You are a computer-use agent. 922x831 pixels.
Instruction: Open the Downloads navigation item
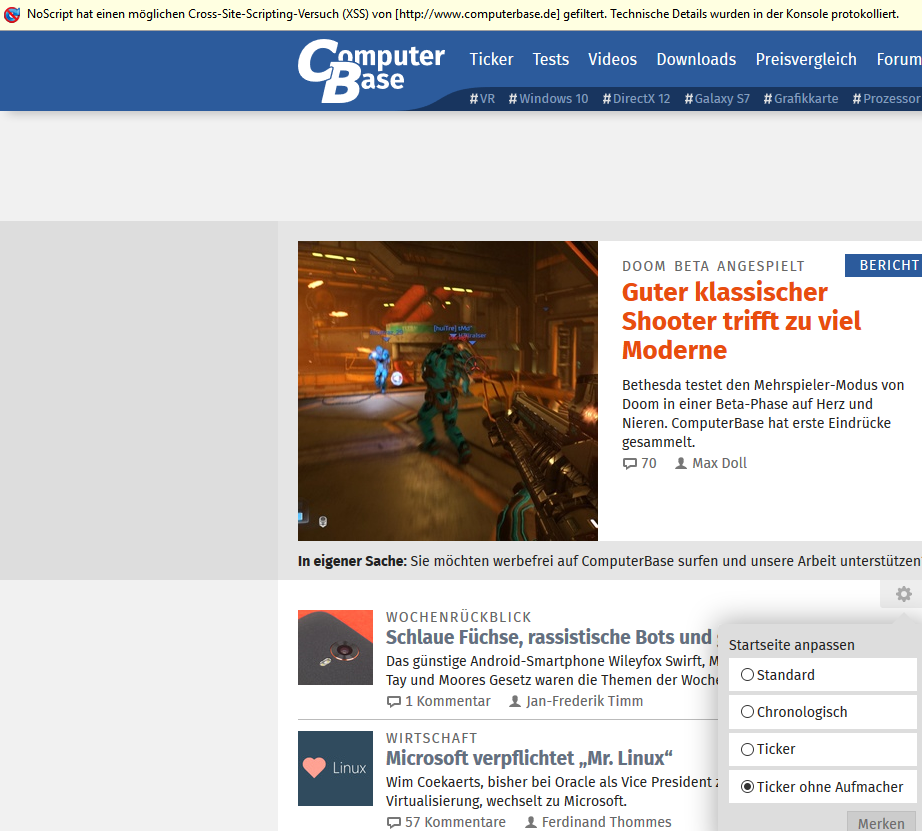(696, 59)
